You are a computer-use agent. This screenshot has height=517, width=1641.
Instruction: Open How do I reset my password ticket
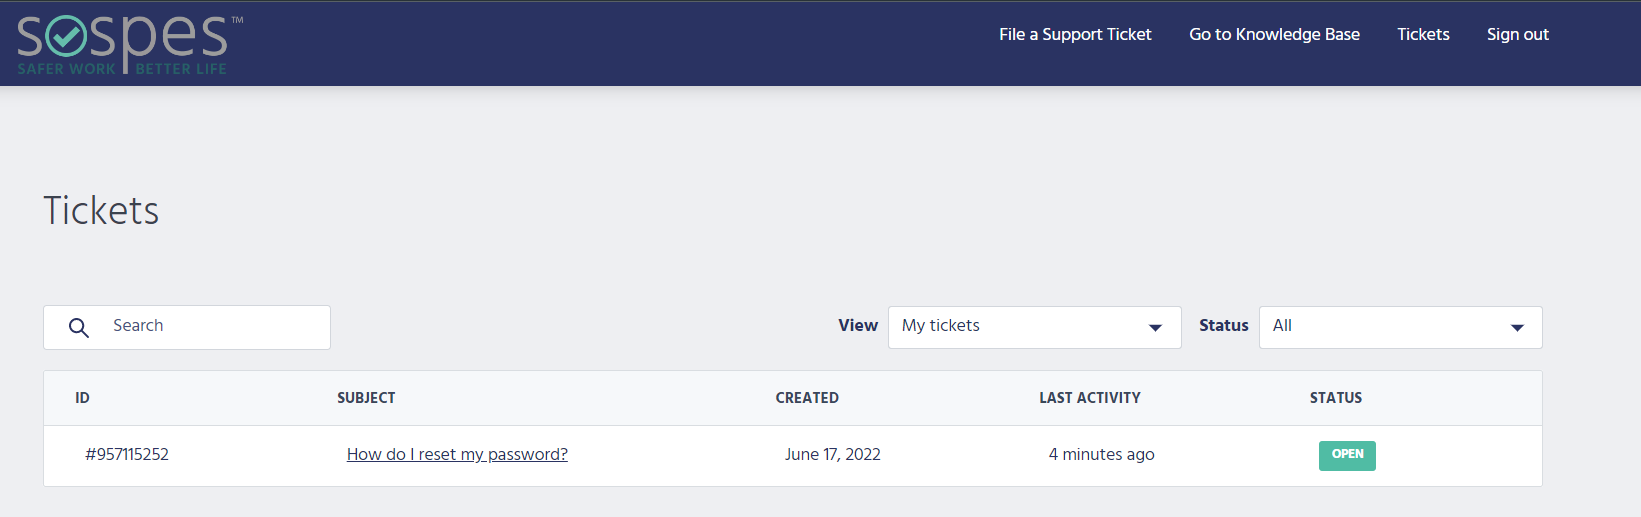tap(457, 454)
